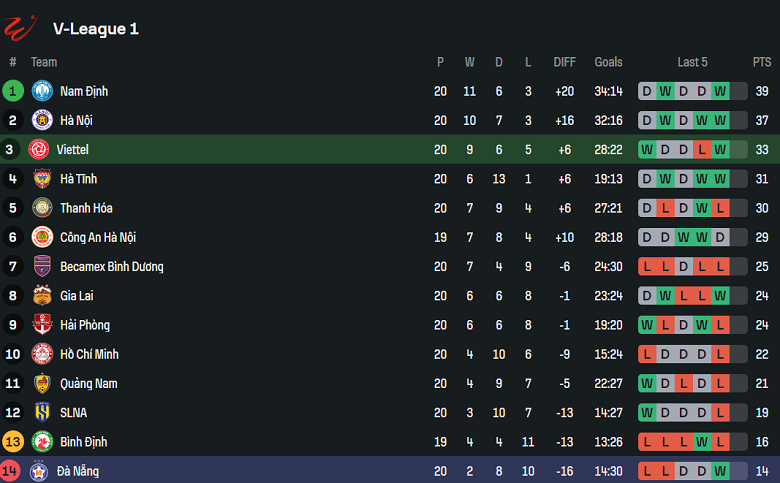Click Hà Nội club crest icon
Screen dimensions: 780x483
(x=41, y=120)
